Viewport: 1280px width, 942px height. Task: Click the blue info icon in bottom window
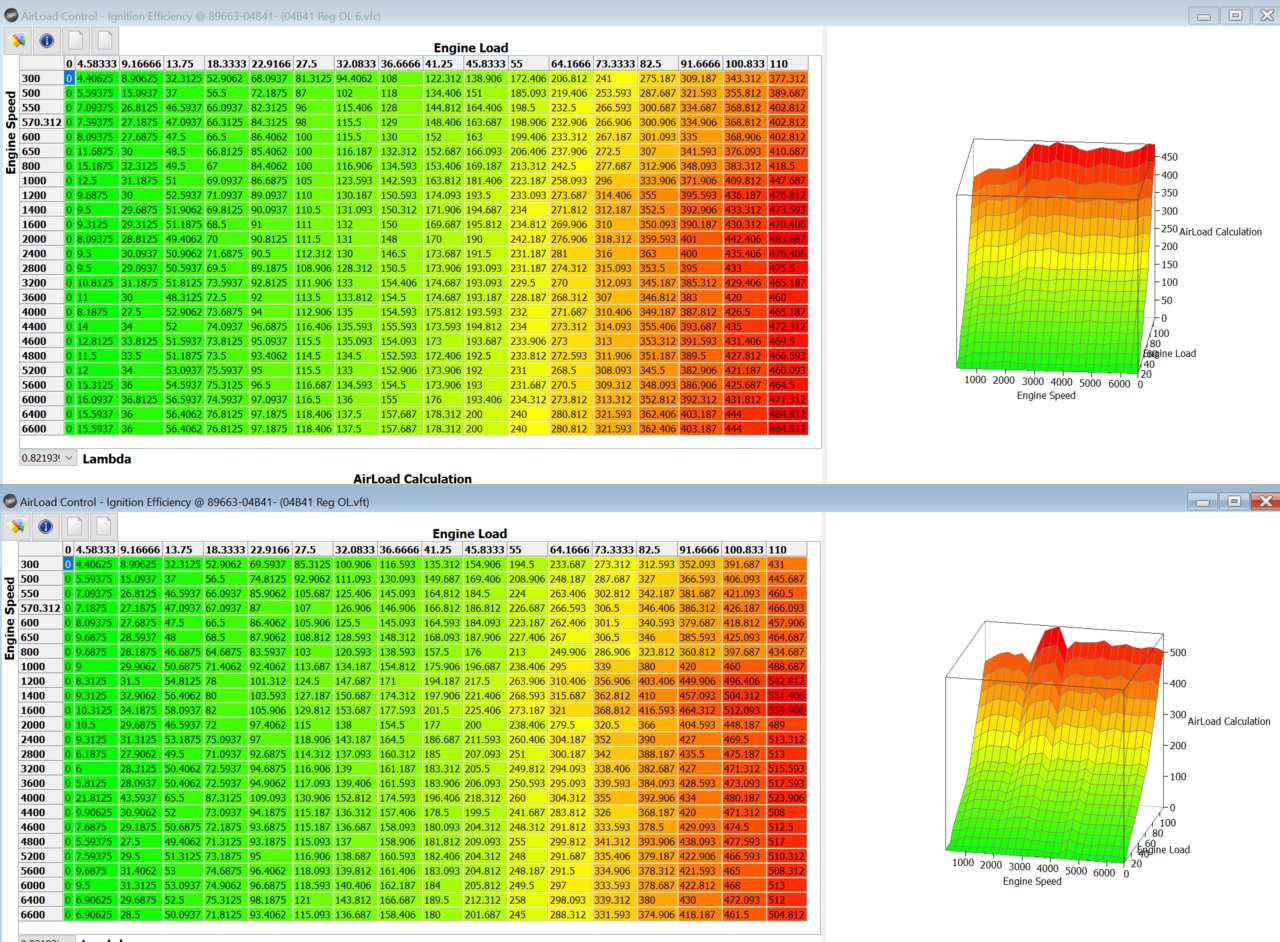46,526
